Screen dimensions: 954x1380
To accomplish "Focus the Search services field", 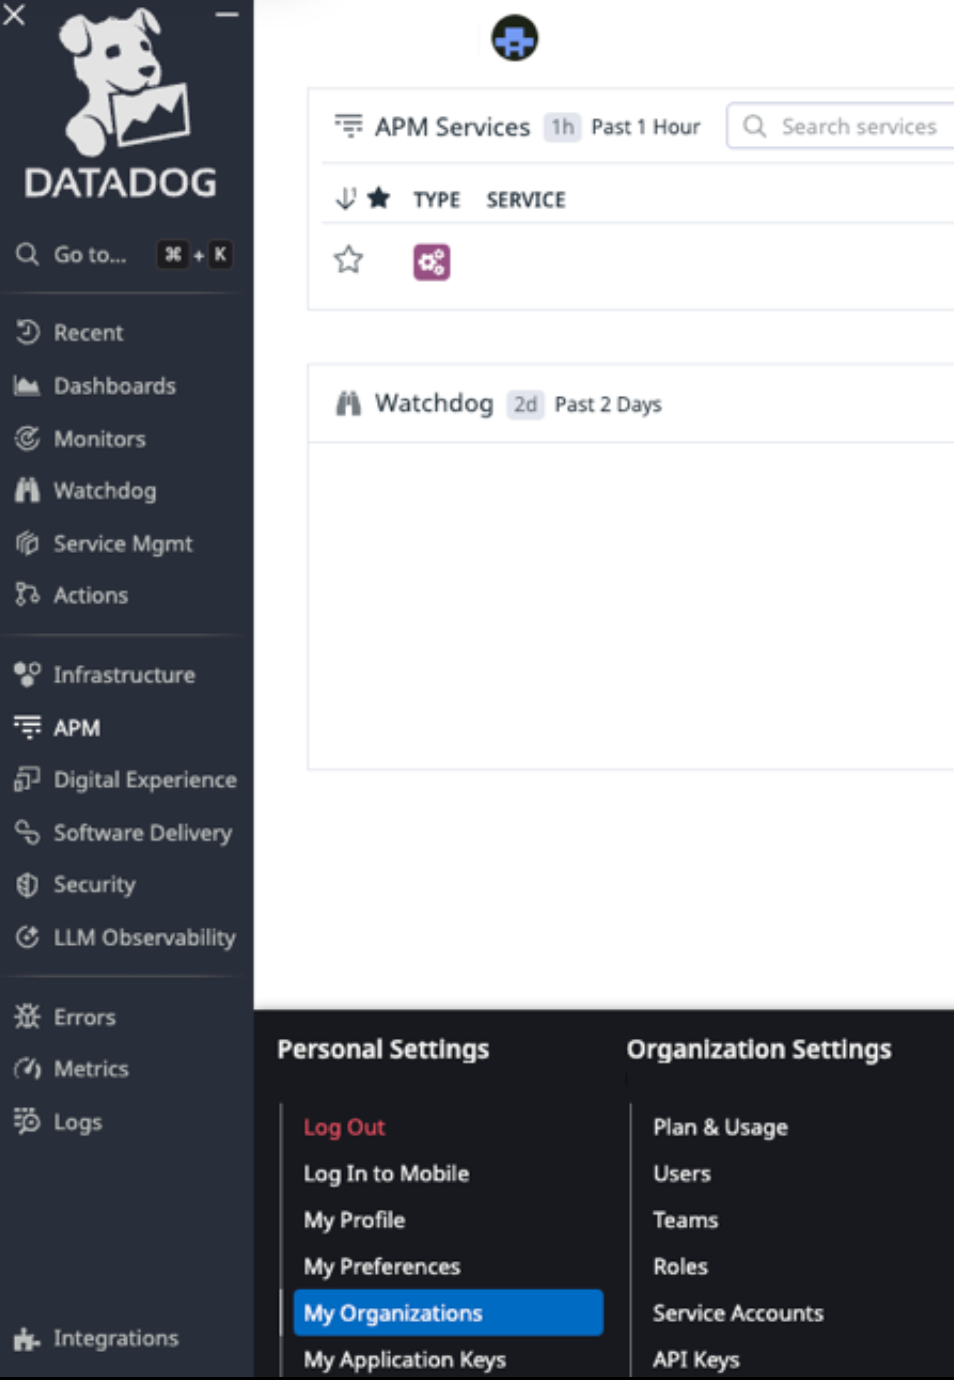I will [x=841, y=127].
